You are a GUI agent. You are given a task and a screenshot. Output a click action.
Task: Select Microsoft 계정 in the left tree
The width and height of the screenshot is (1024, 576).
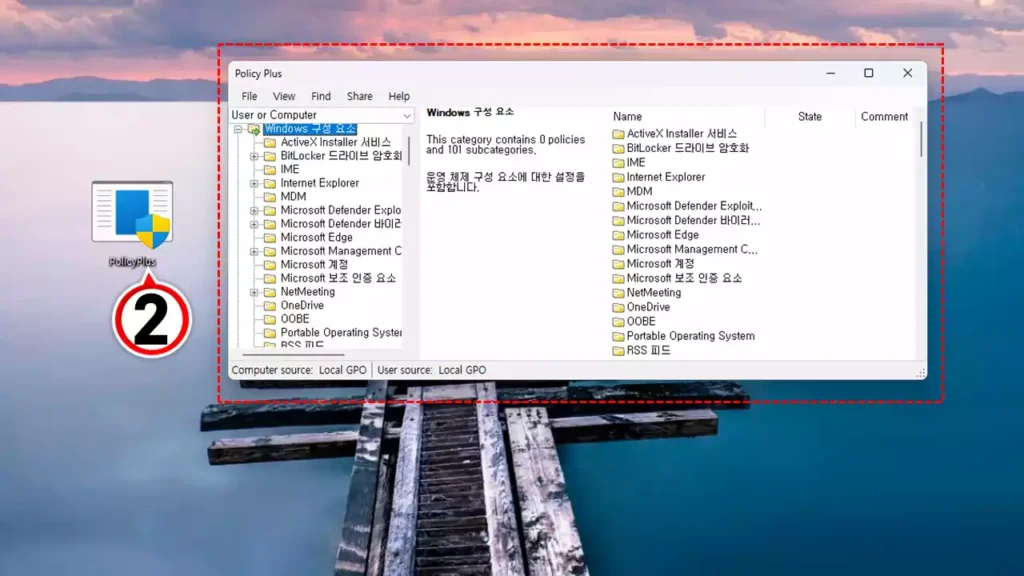(x=314, y=264)
